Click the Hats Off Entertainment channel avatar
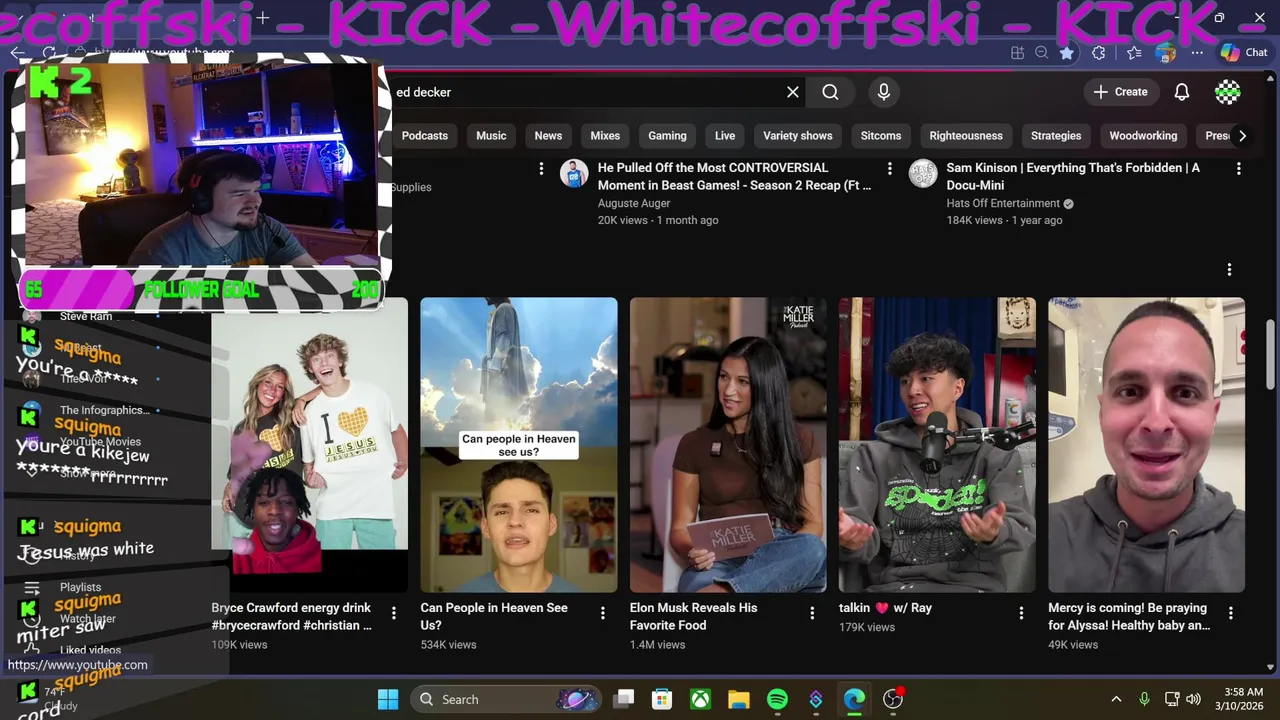 tap(922, 174)
